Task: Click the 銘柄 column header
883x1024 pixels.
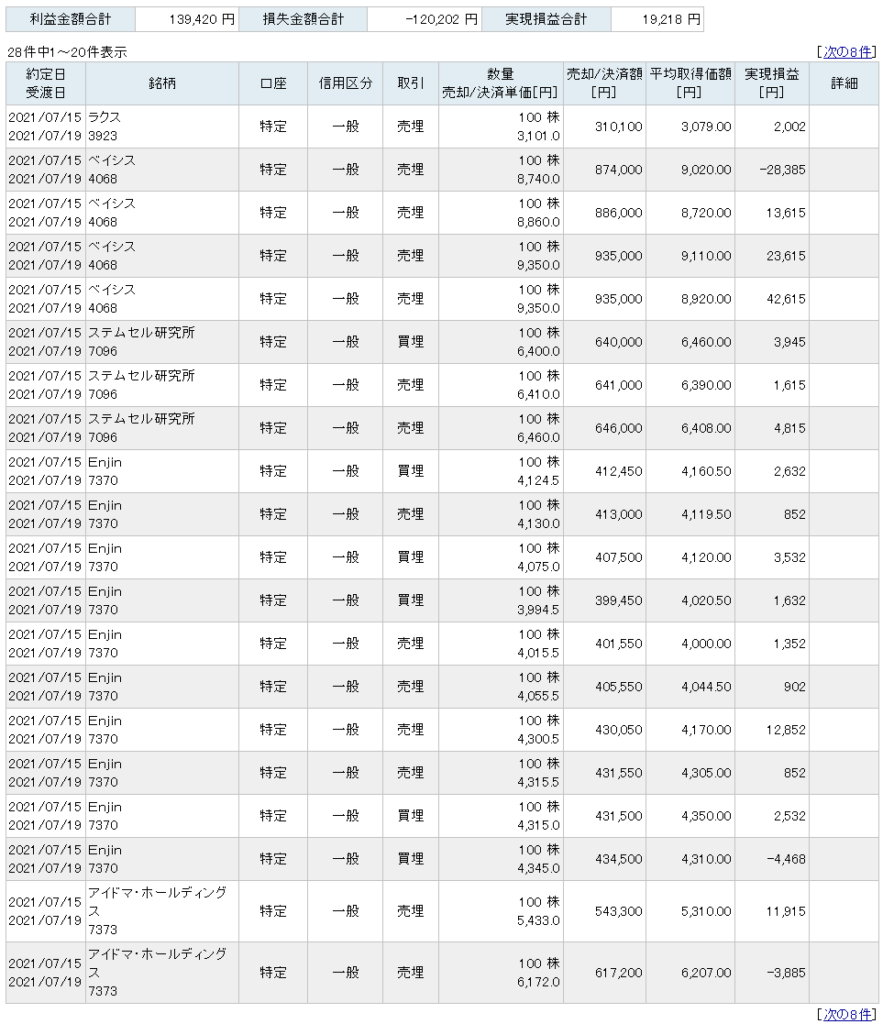Action: [162, 84]
